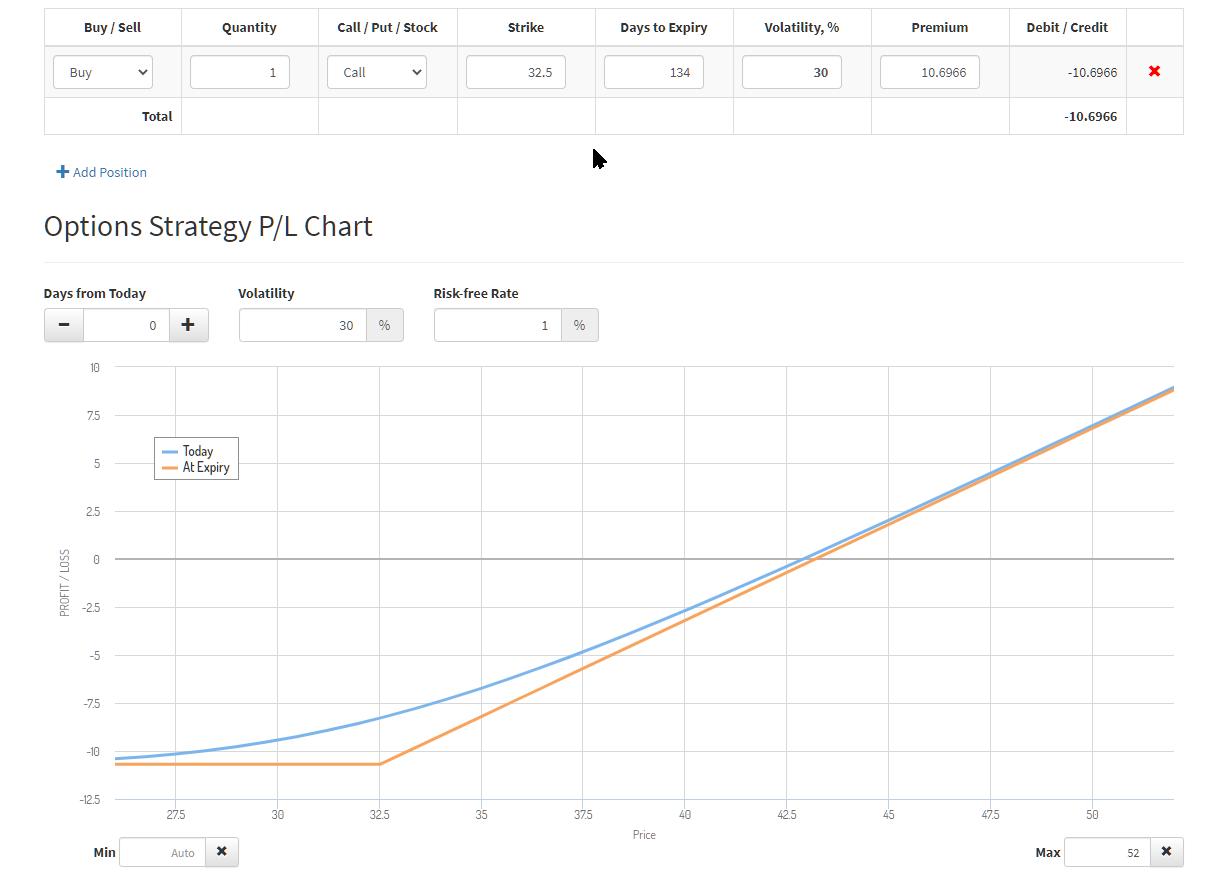Clear the Min price value
1227x880 pixels.
coord(222,852)
